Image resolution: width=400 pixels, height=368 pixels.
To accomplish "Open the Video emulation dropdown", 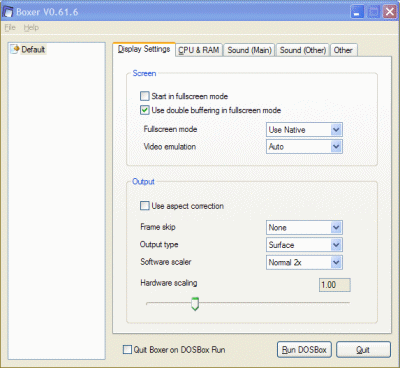I will click(x=304, y=147).
